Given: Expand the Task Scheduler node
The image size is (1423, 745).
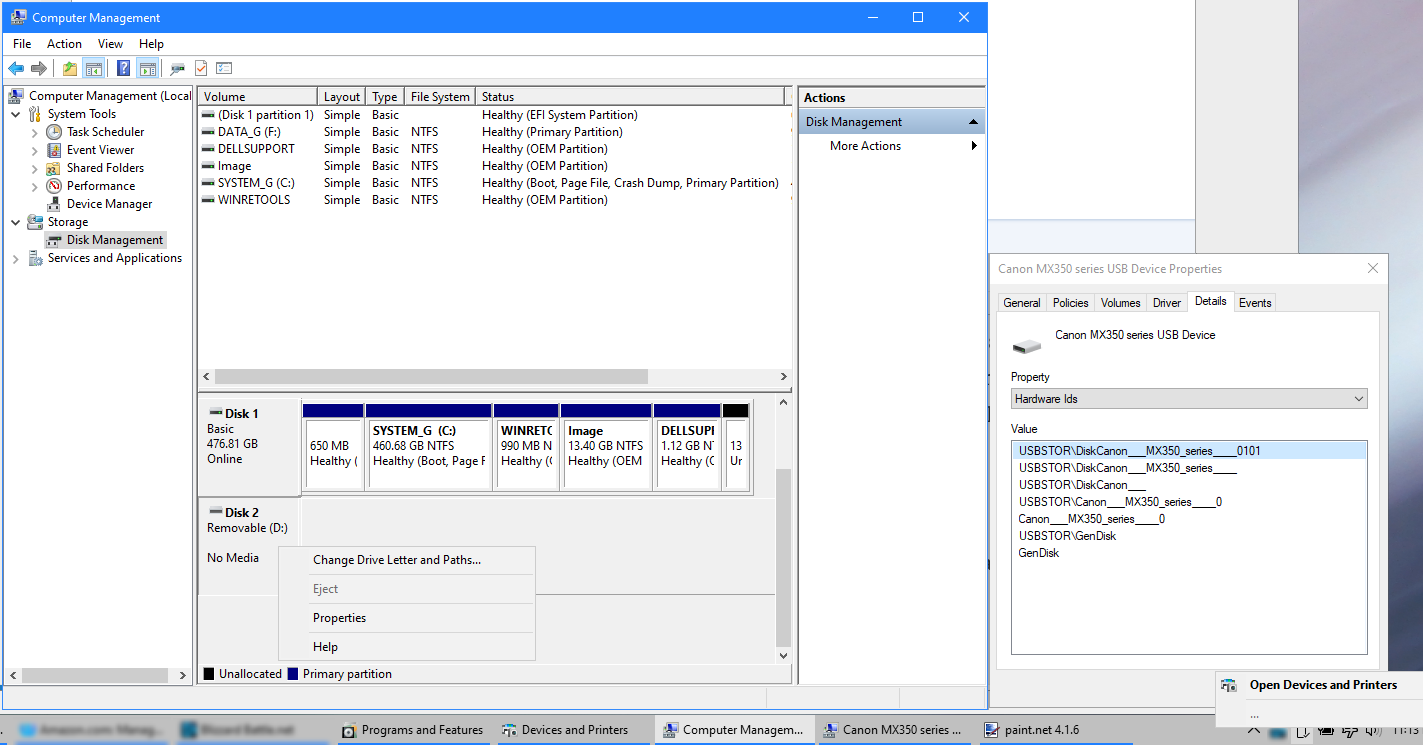Looking at the screenshot, I should point(35,132).
